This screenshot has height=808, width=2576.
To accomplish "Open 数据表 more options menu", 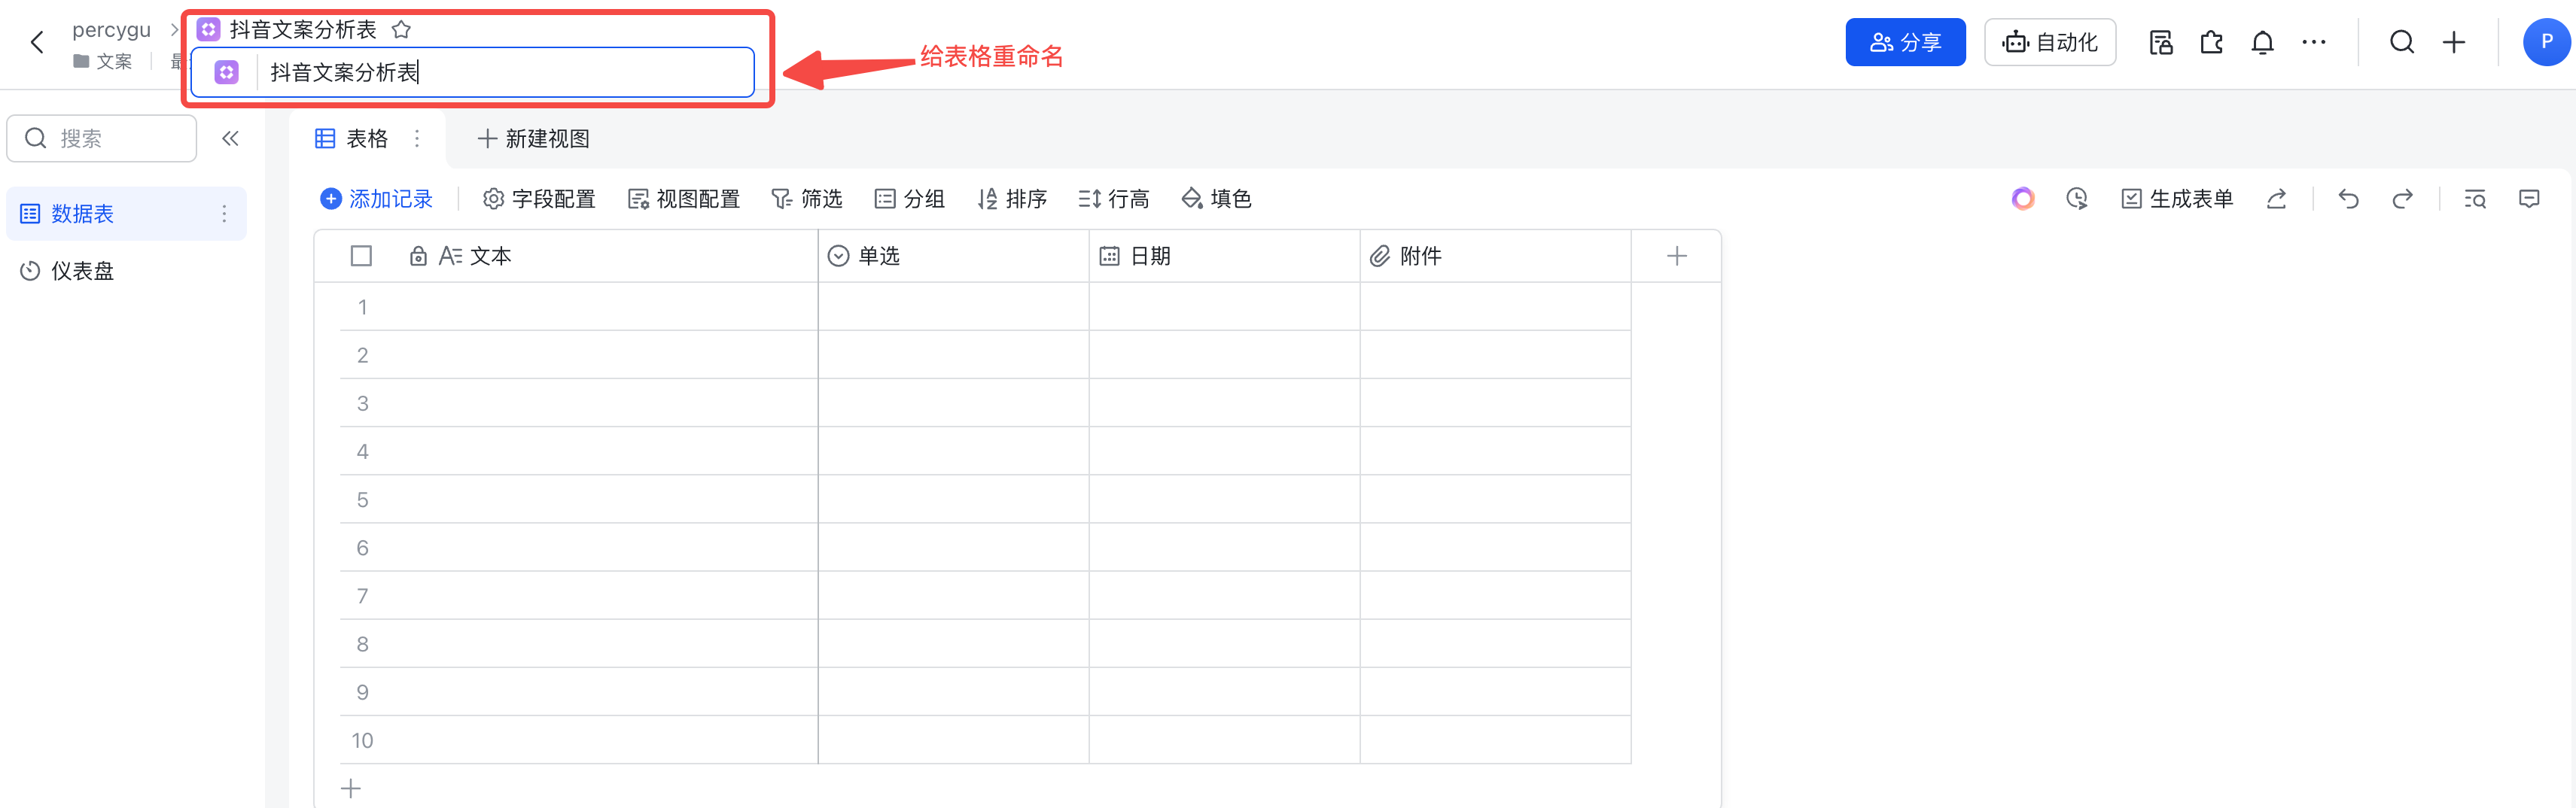I will tap(224, 214).
